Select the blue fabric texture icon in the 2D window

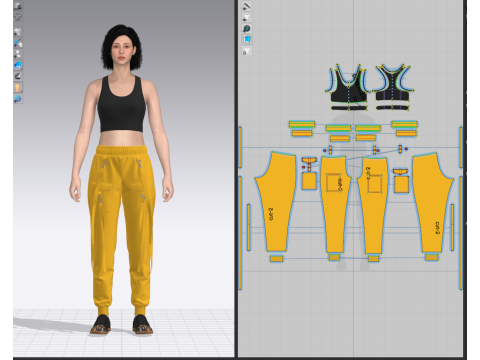tap(247, 40)
